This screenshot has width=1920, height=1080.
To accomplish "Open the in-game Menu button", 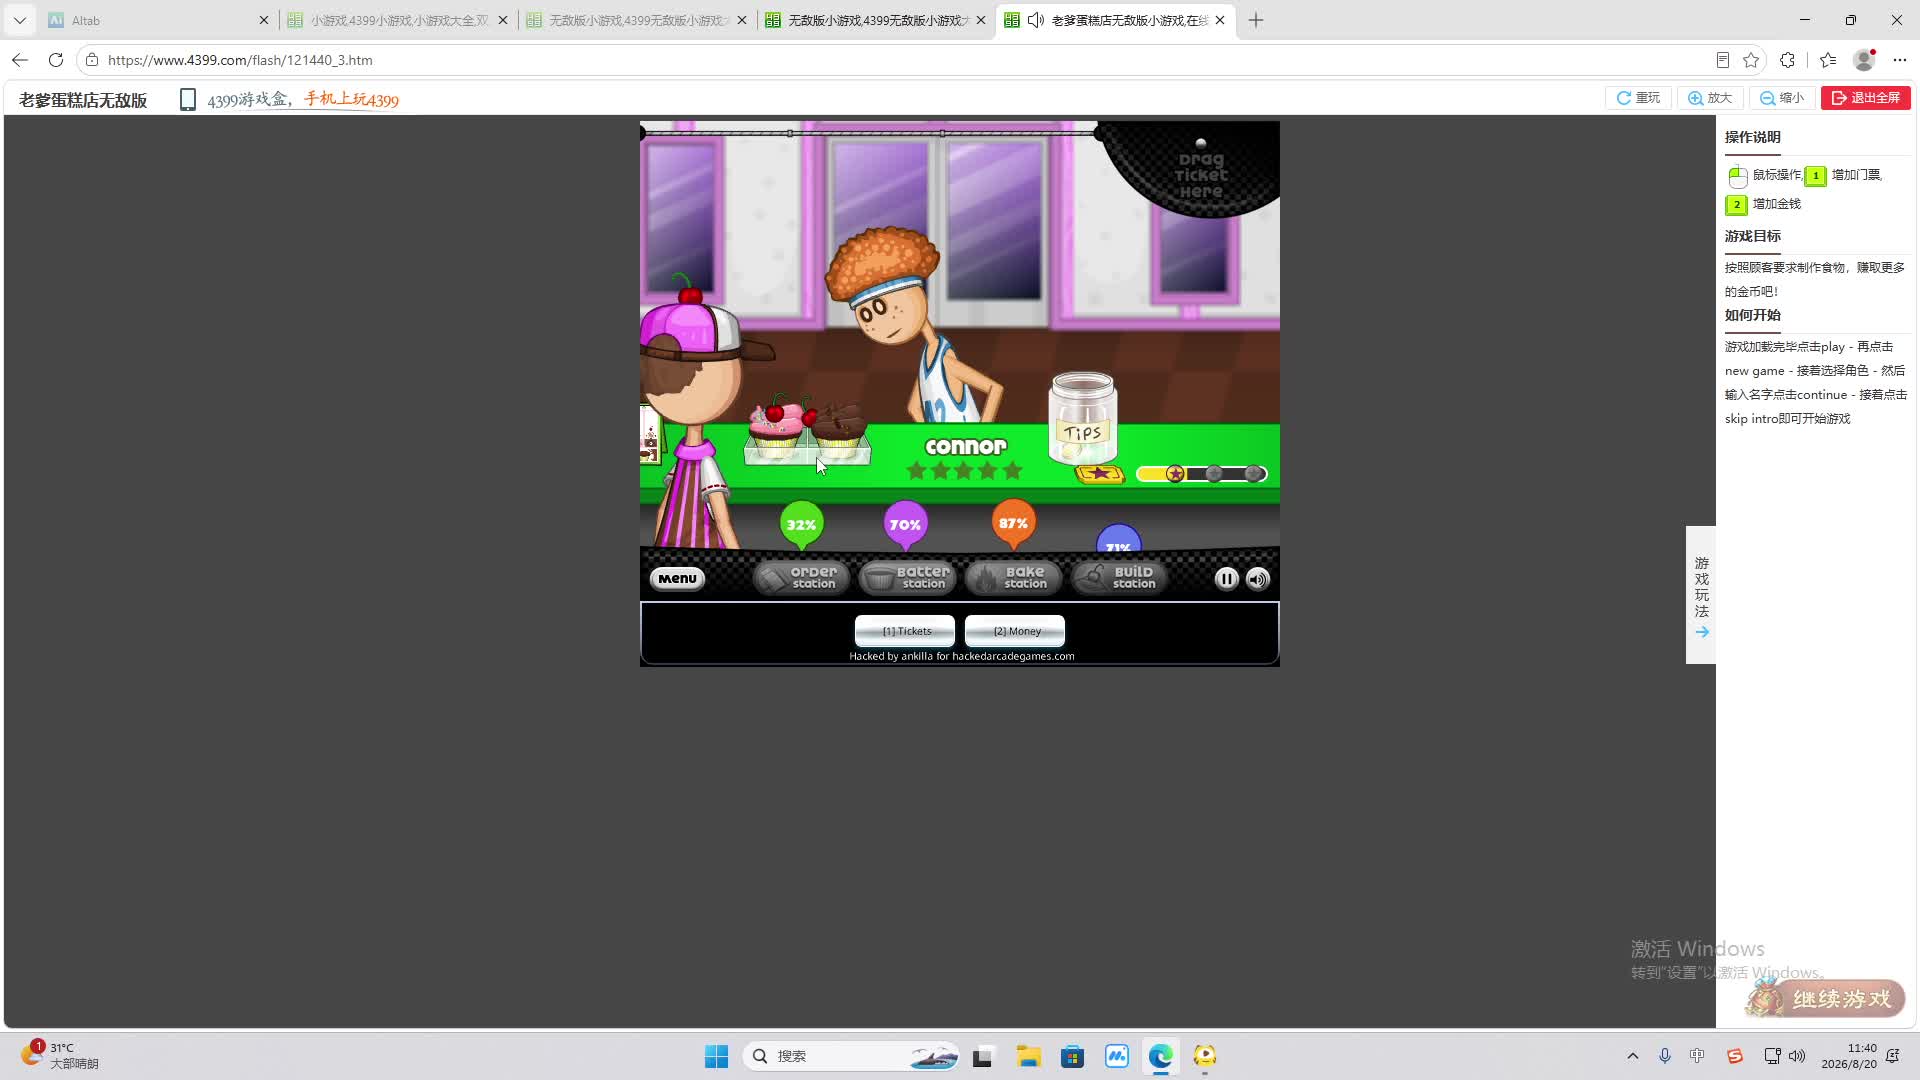I will (677, 579).
